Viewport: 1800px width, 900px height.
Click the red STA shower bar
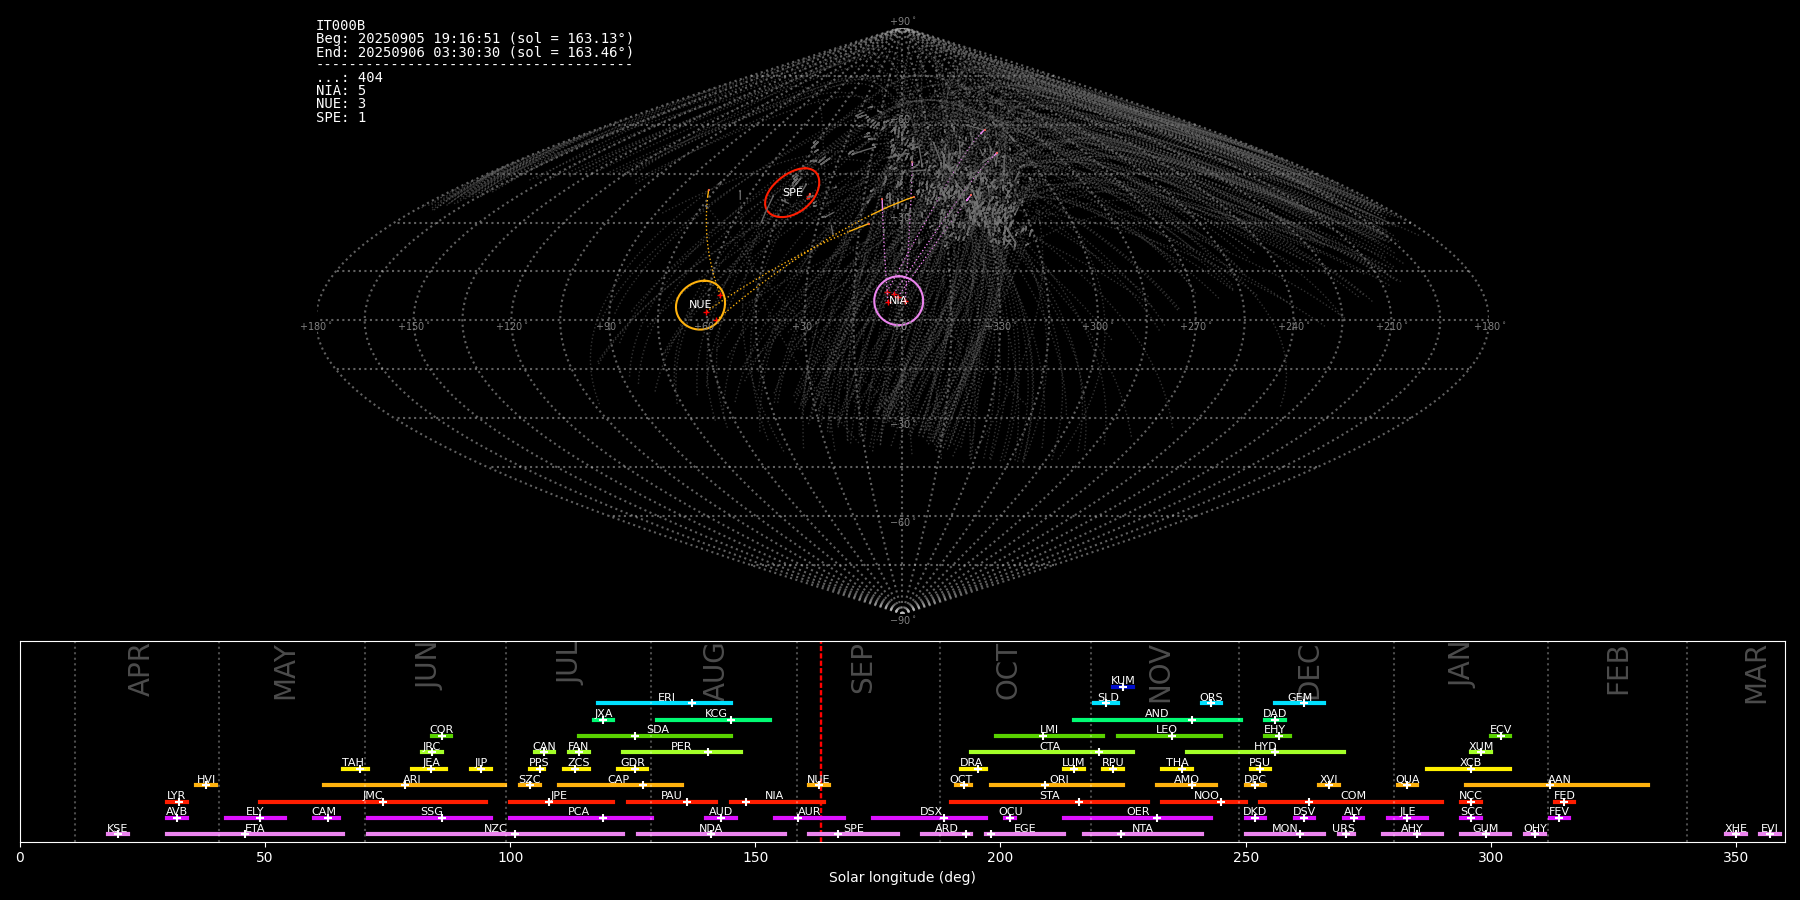pyautogui.click(x=1049, y=802)
